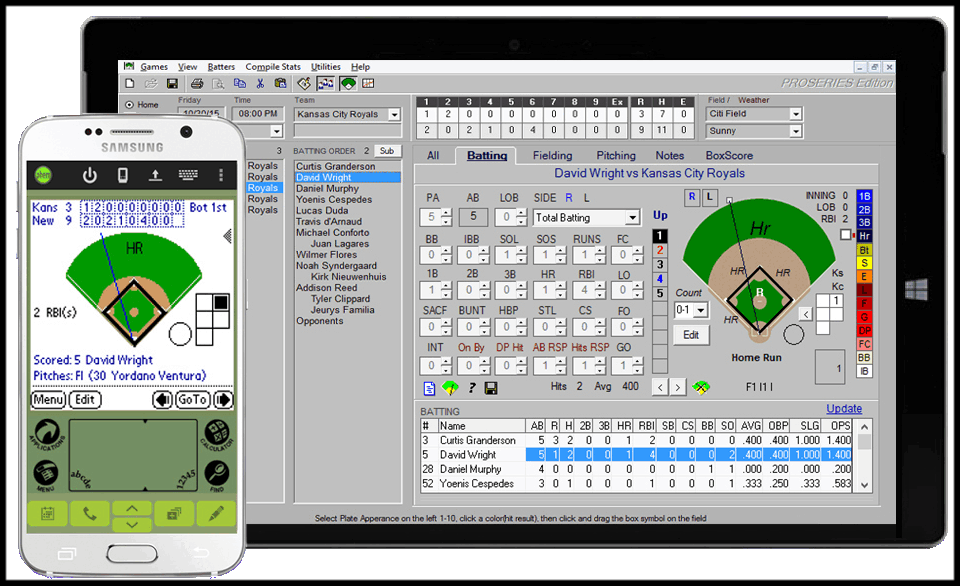Viewport: 960px width, 586px height.
Task: Tap the Calculator icon on the phone
Action: [217, 433]
